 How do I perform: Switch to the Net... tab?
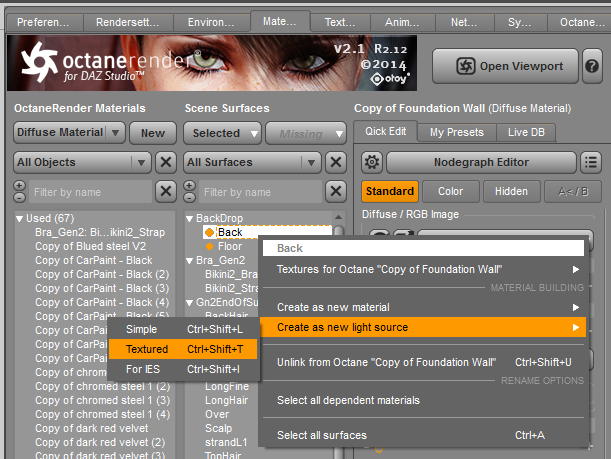pyautogui.click(x=464, y=23)
